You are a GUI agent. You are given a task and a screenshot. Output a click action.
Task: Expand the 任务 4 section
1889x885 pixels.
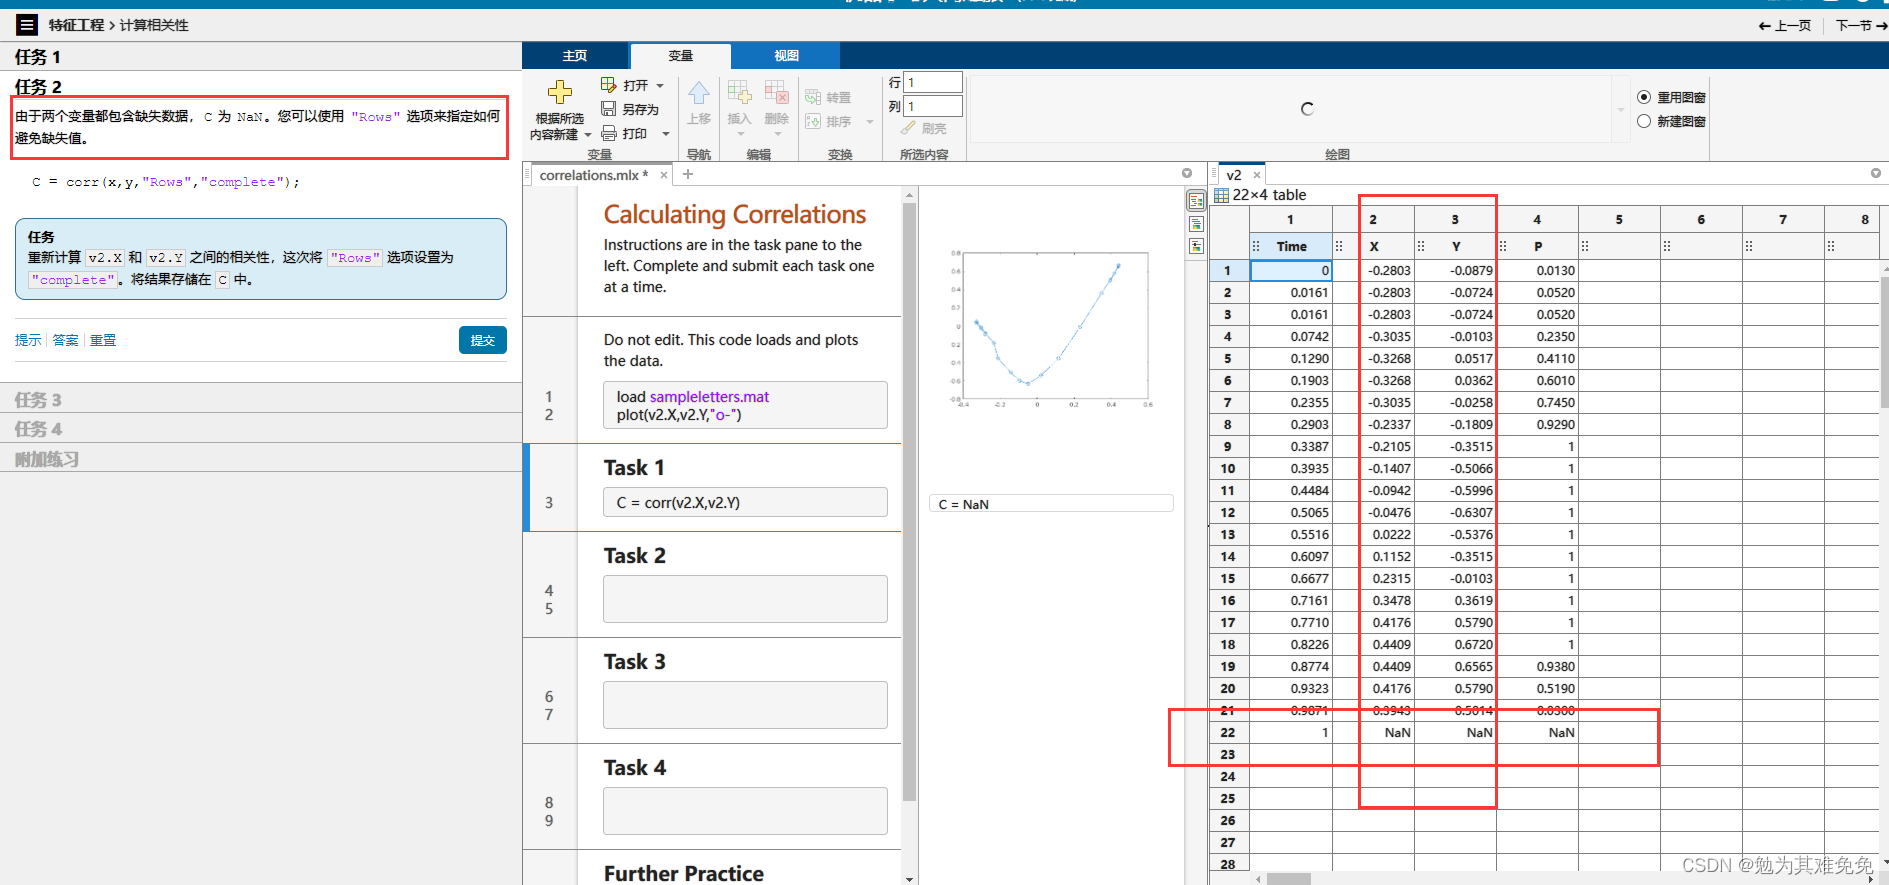point(260,428)
